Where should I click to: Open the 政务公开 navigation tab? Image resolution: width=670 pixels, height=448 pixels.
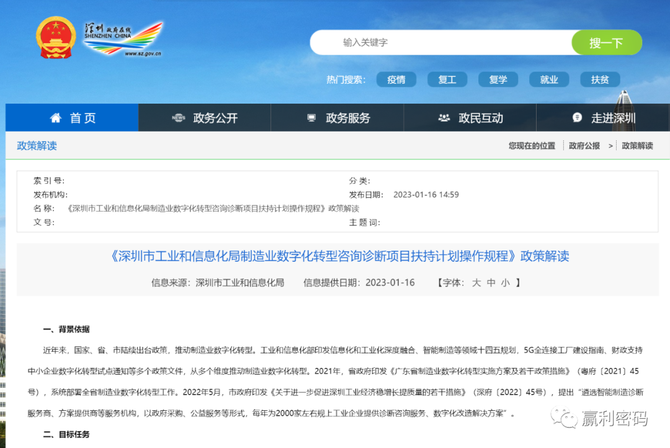pos(205,118)
